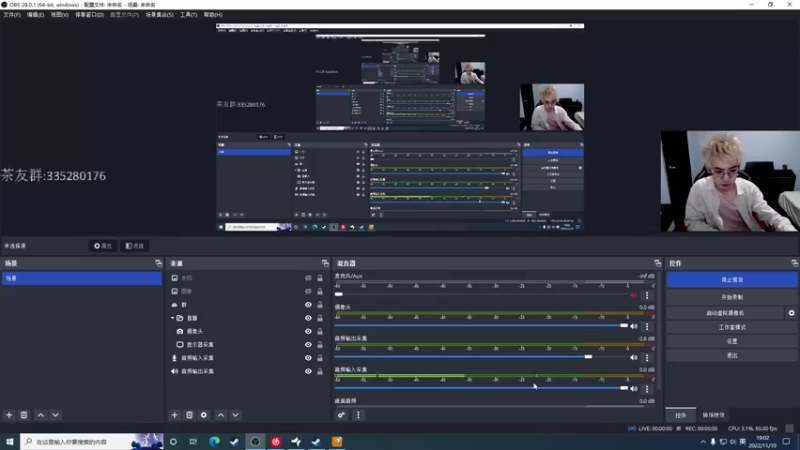Image resolution: width=800 pixels, height=450 pixels.
Task: Toggle lock on 音频输入采集 source
Action: 320,358
